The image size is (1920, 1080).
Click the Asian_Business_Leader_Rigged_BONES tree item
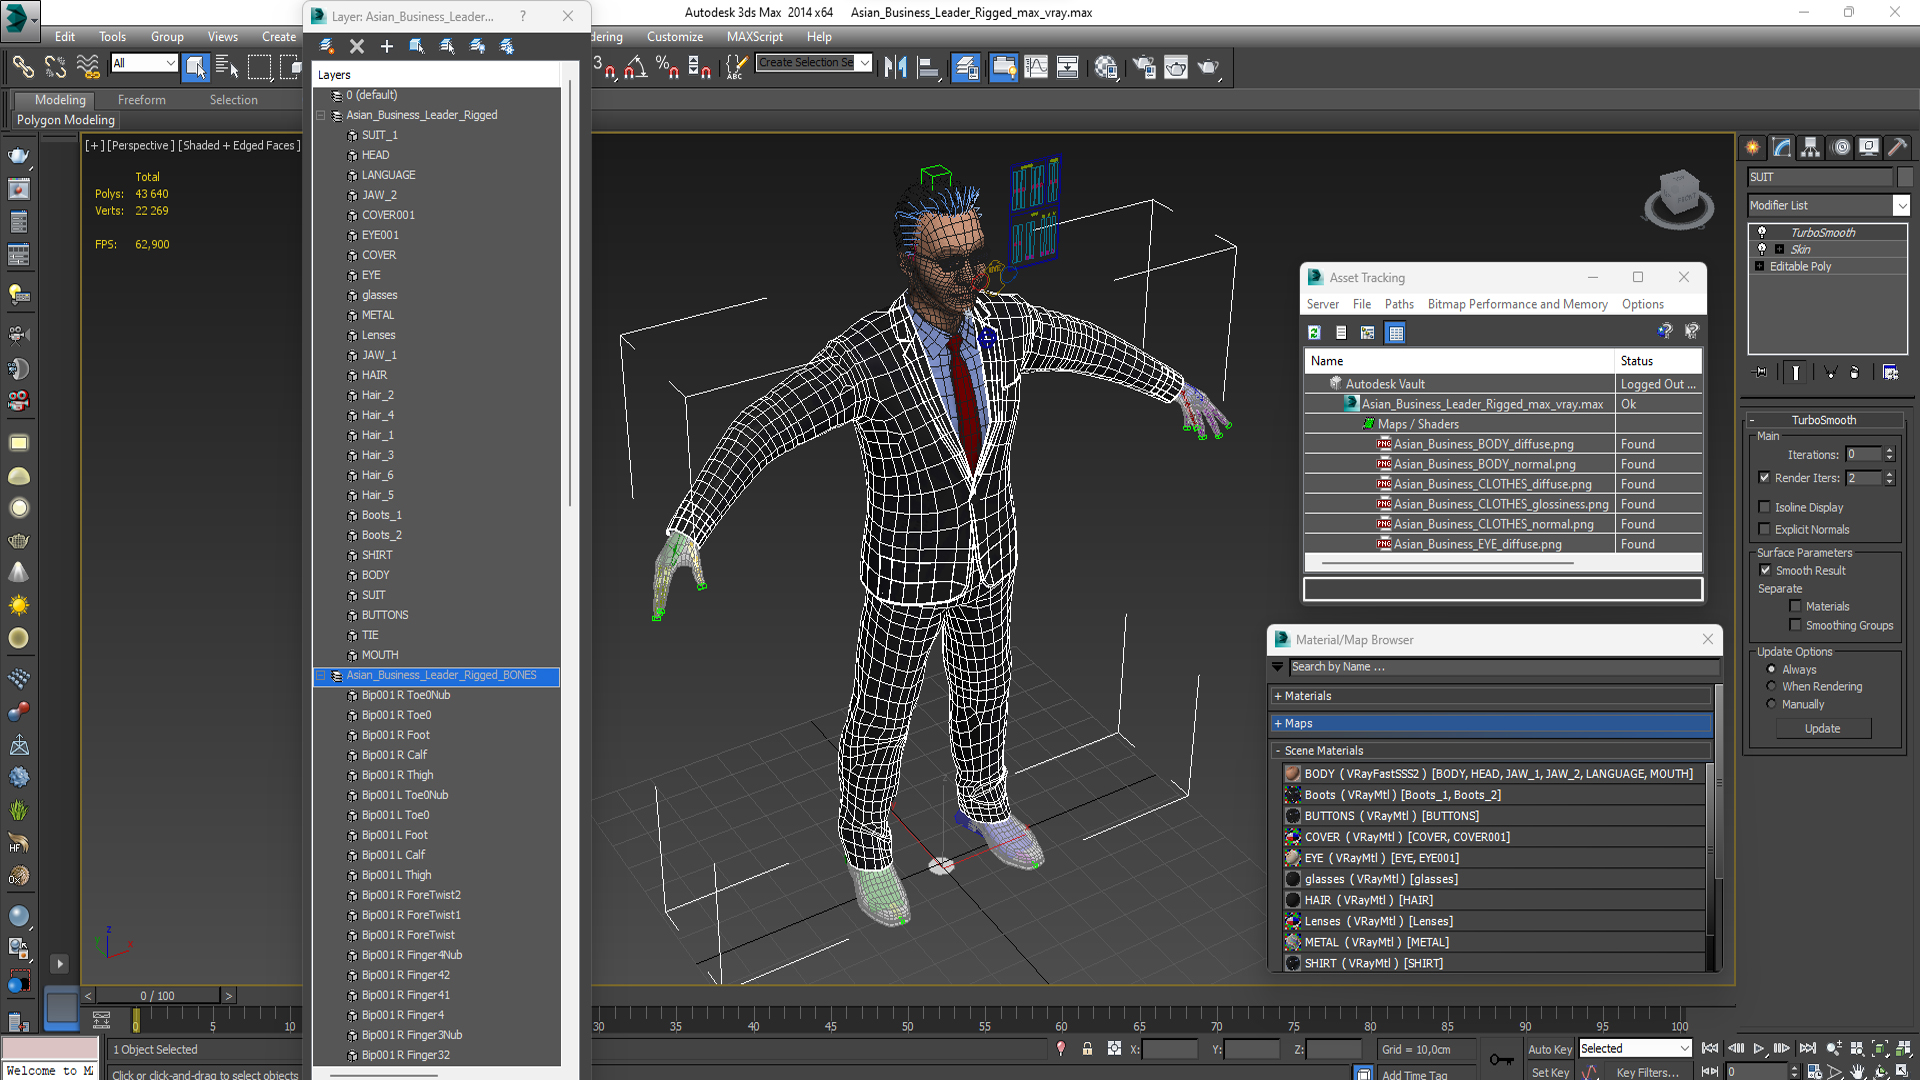[442, 674]
